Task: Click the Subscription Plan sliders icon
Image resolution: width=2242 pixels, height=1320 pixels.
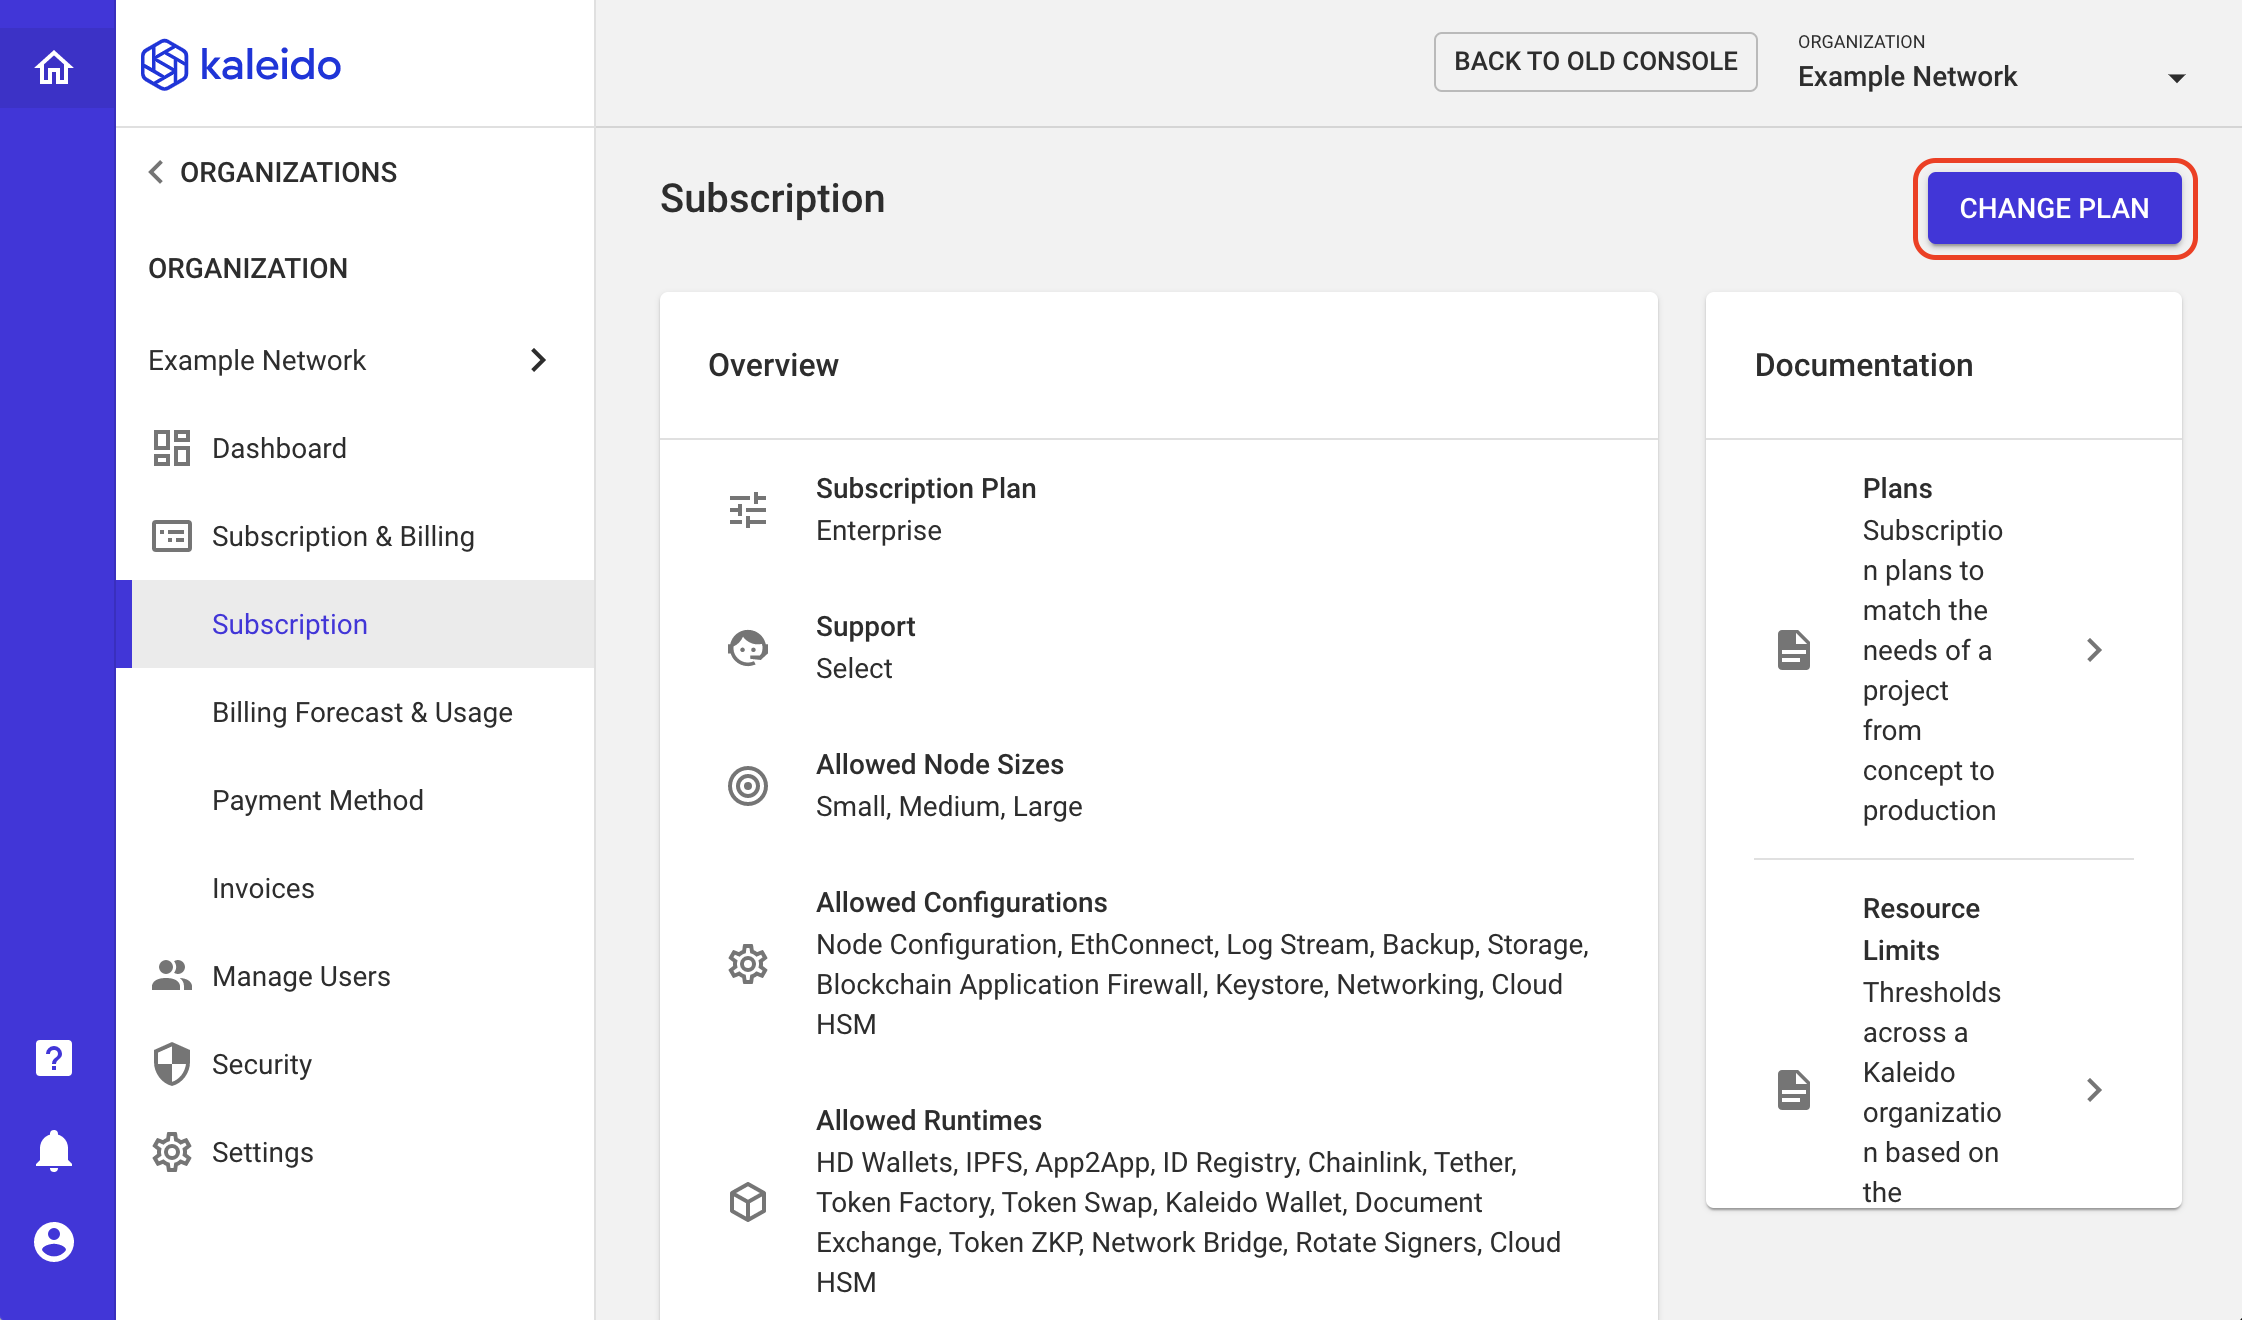Action: 747,510
